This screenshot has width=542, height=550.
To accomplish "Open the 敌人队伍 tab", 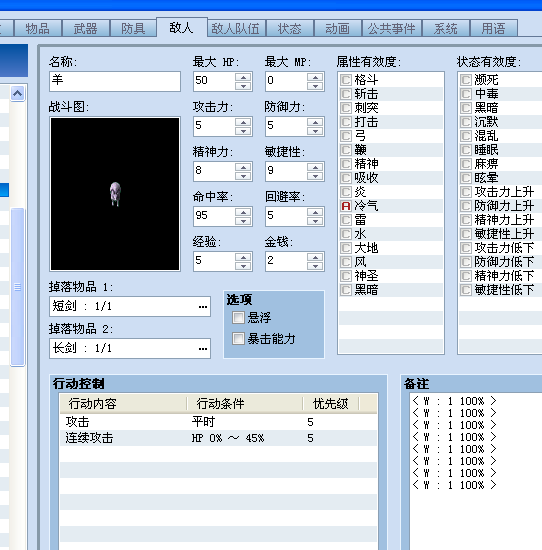I will coord(236,28).
